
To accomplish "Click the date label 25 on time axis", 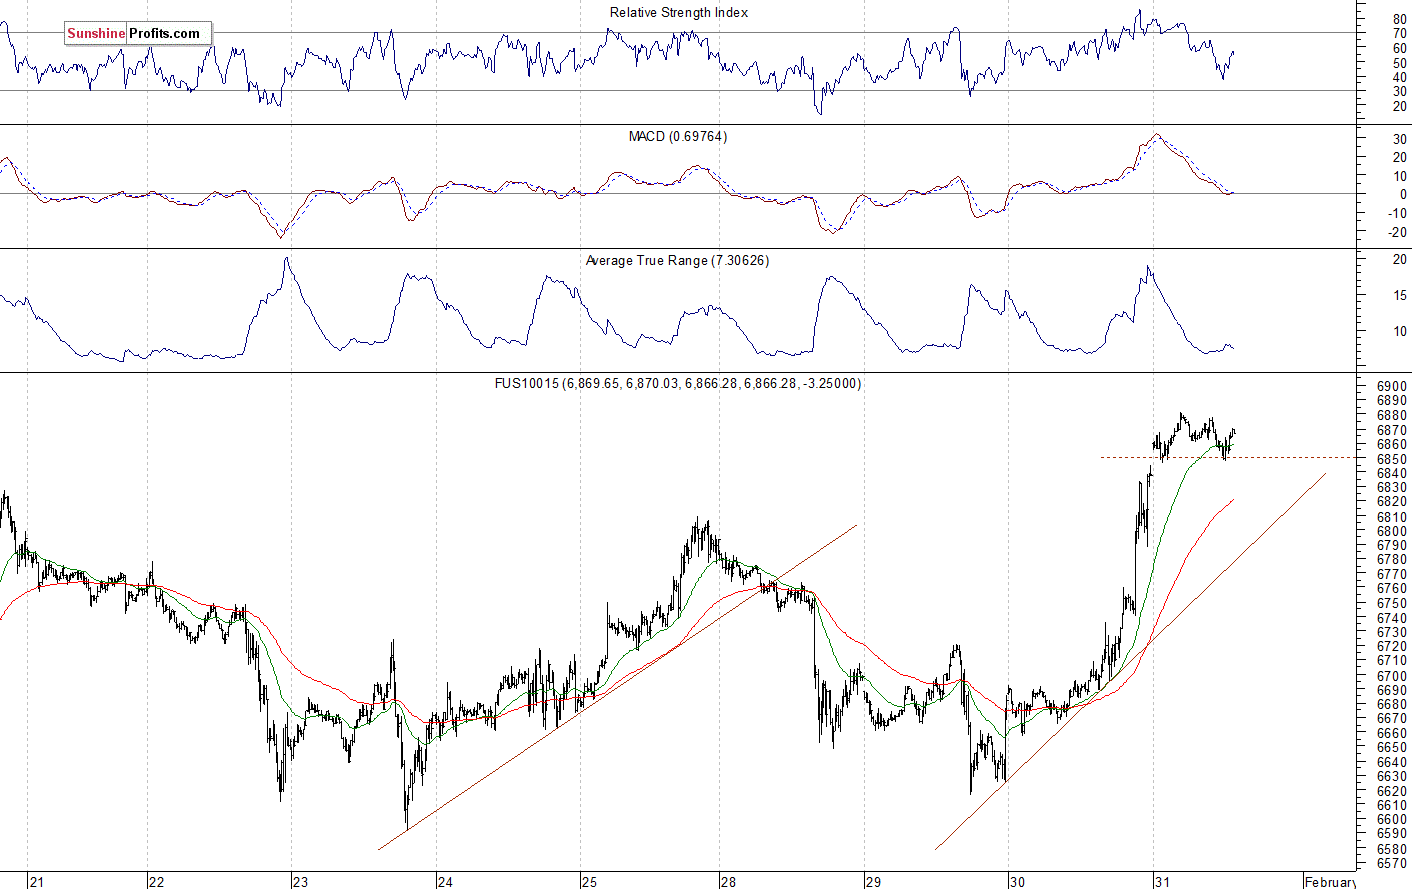I will [589, 881].
